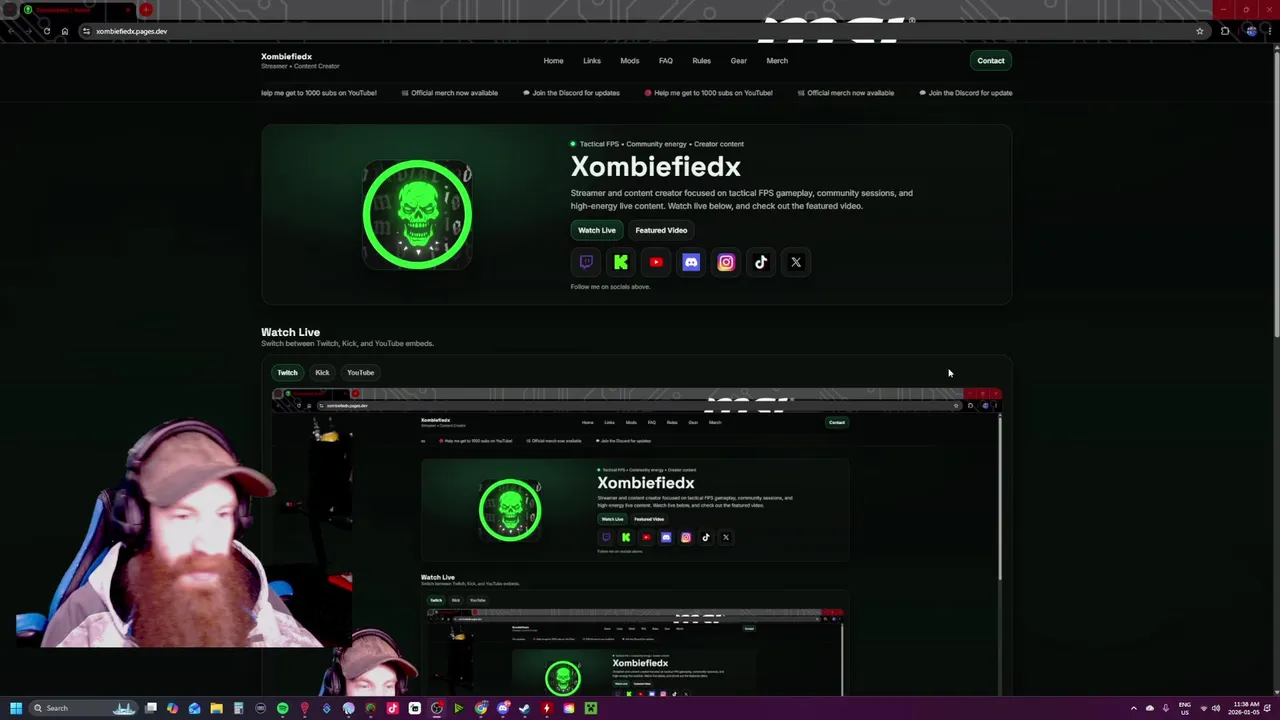Open Mods in site navigation
This screenshot has height=720, width=1280.
[629, 60]
